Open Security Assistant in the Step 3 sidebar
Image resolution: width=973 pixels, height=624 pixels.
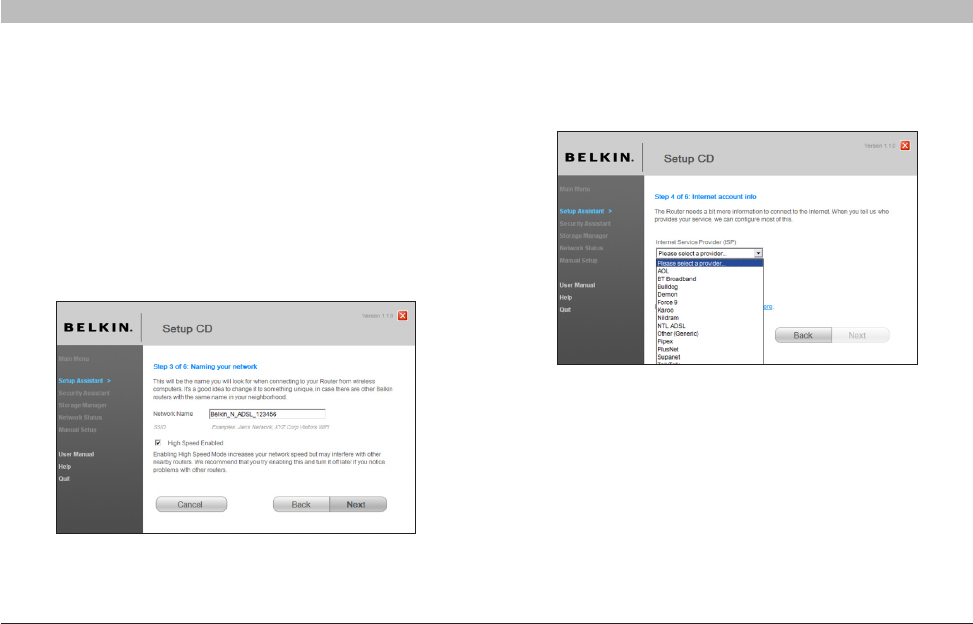(x=84, y=393)
